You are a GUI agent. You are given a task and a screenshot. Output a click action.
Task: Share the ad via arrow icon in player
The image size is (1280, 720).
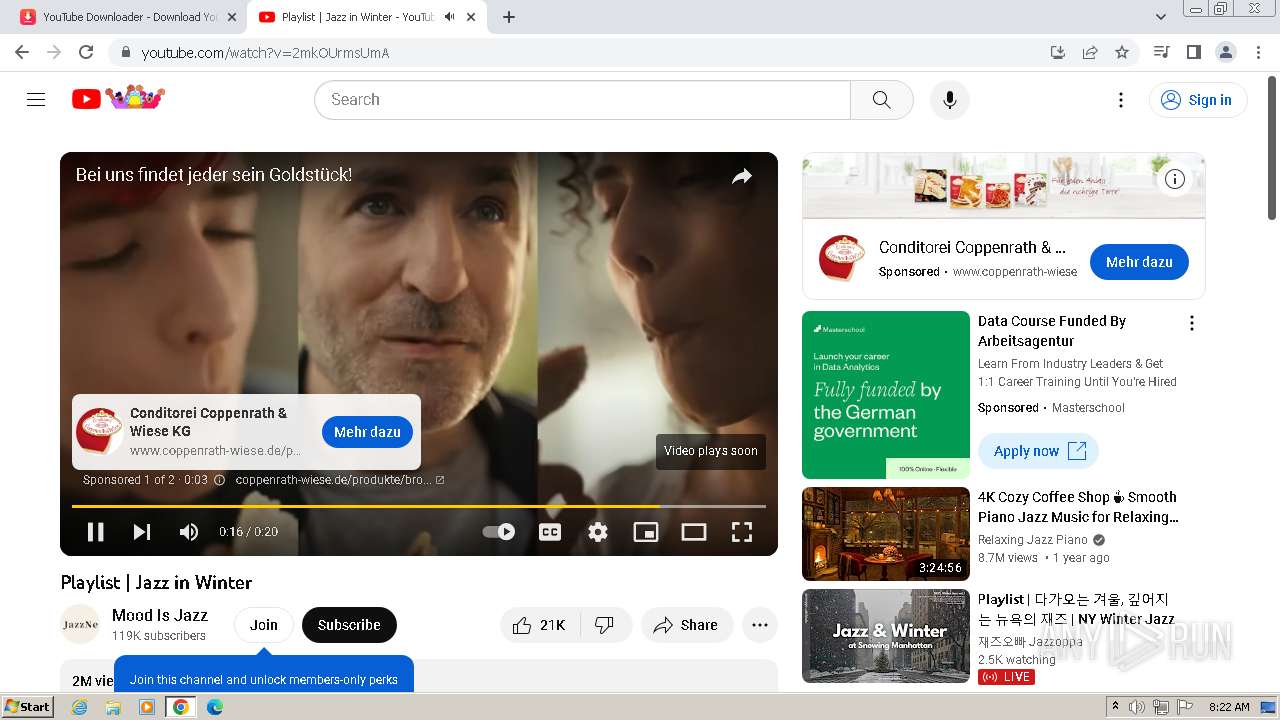[741, 177]
